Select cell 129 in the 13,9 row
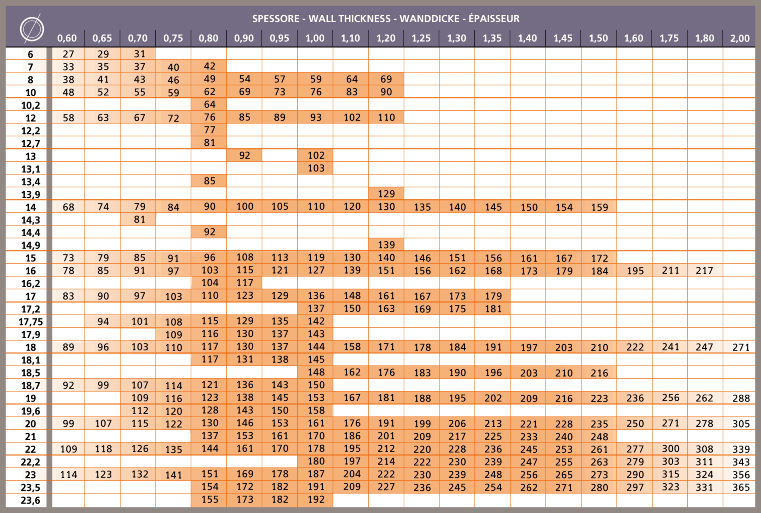The image size is (761, 513). pos(386,193)
